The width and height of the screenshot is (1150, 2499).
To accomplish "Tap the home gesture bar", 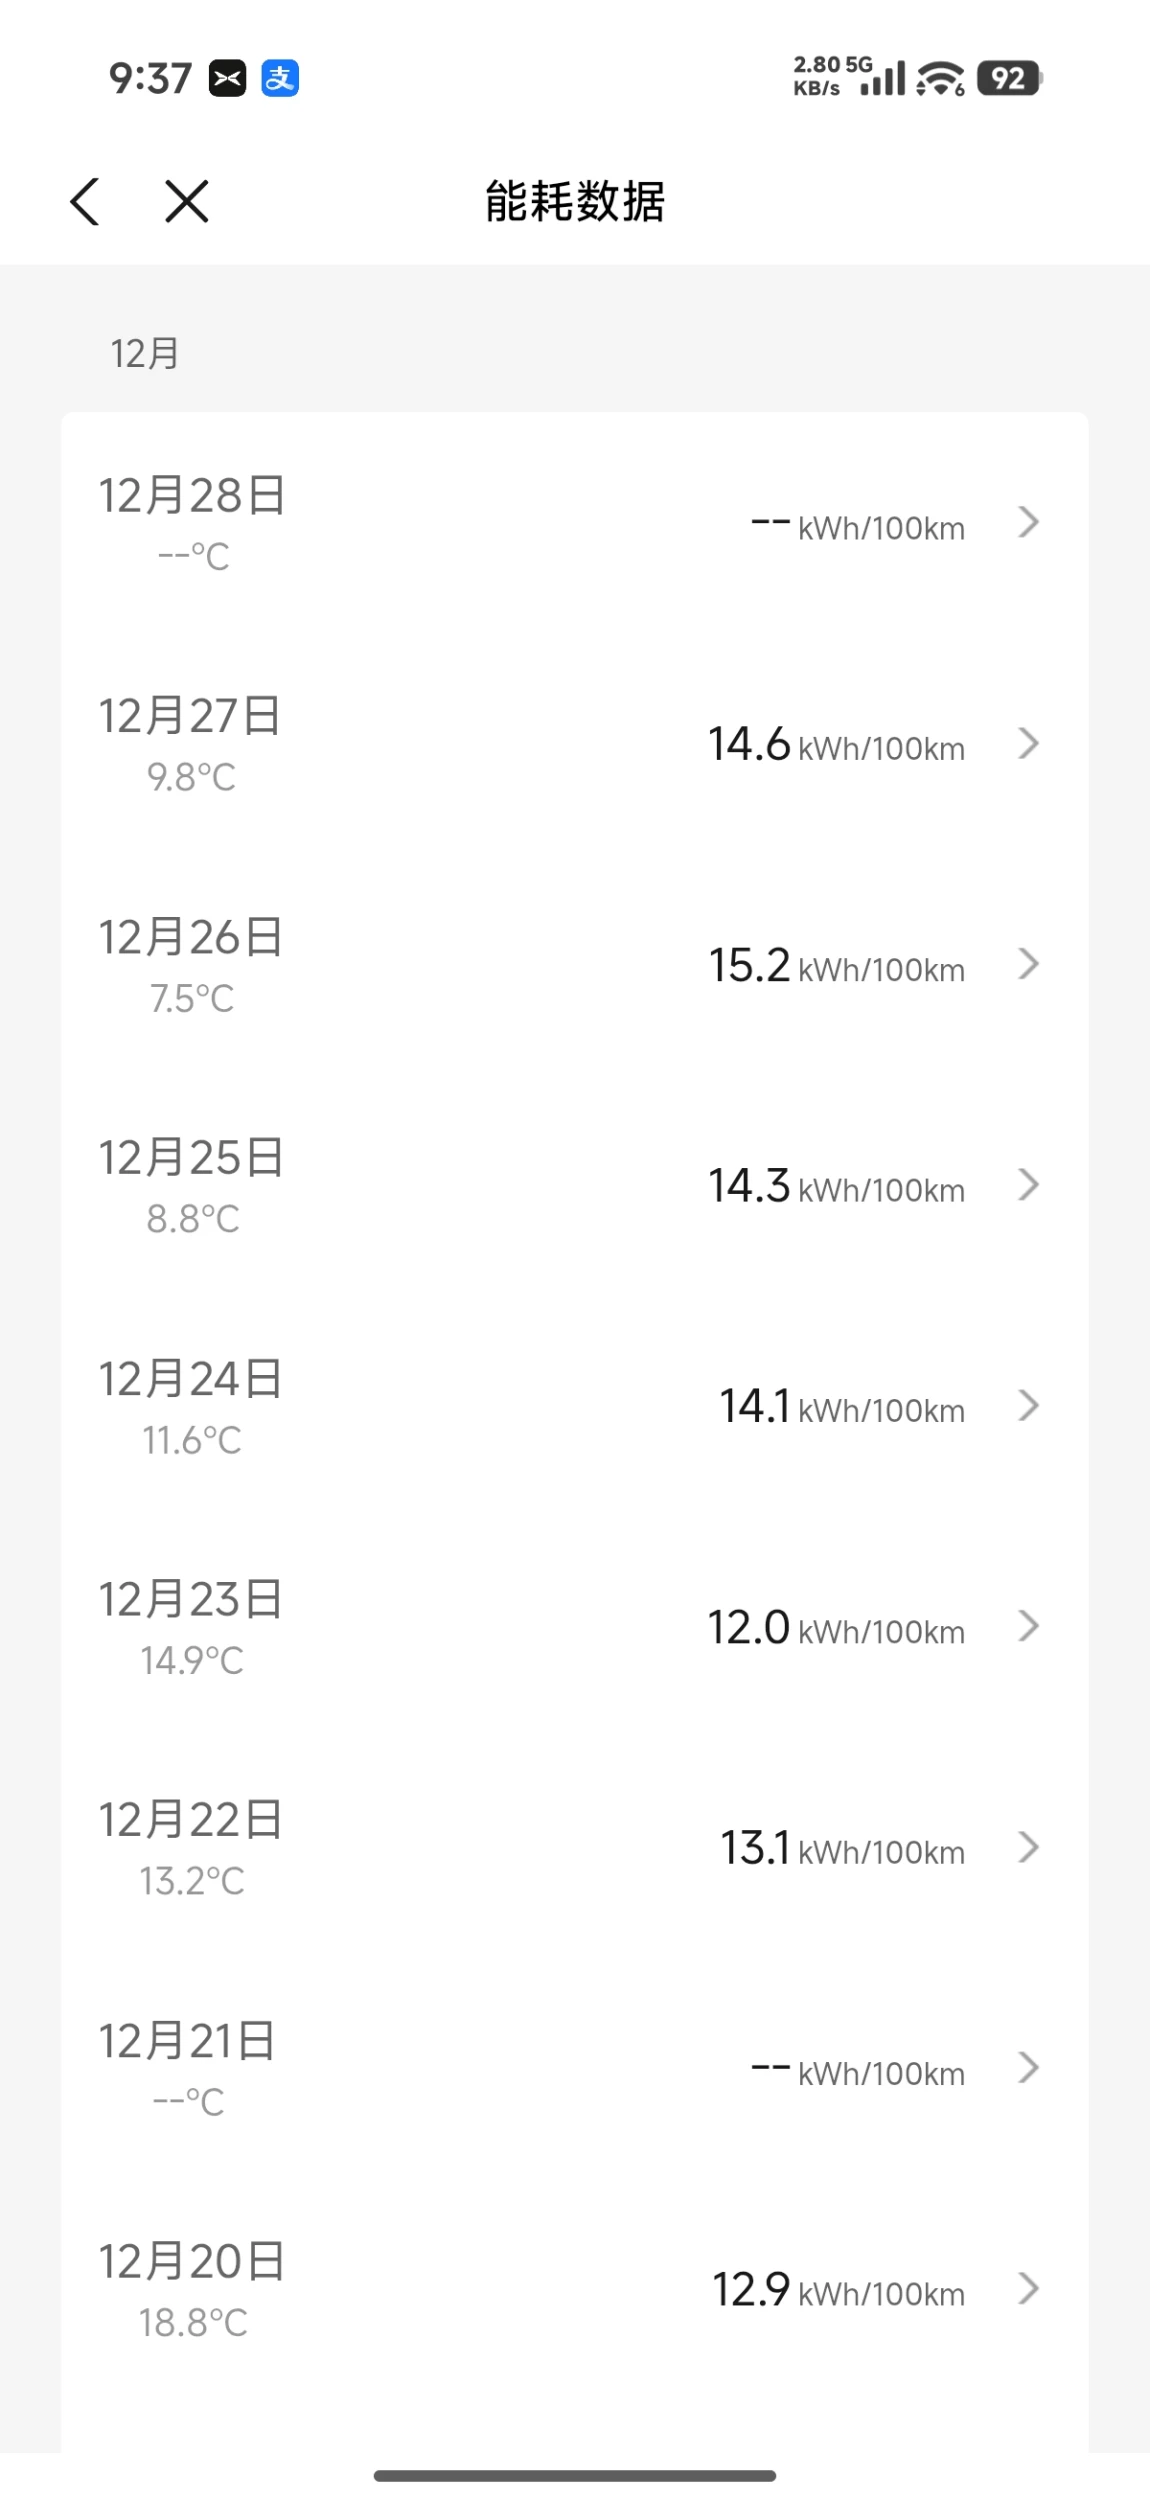I will pyautogui.click(x=575, y=2475).
